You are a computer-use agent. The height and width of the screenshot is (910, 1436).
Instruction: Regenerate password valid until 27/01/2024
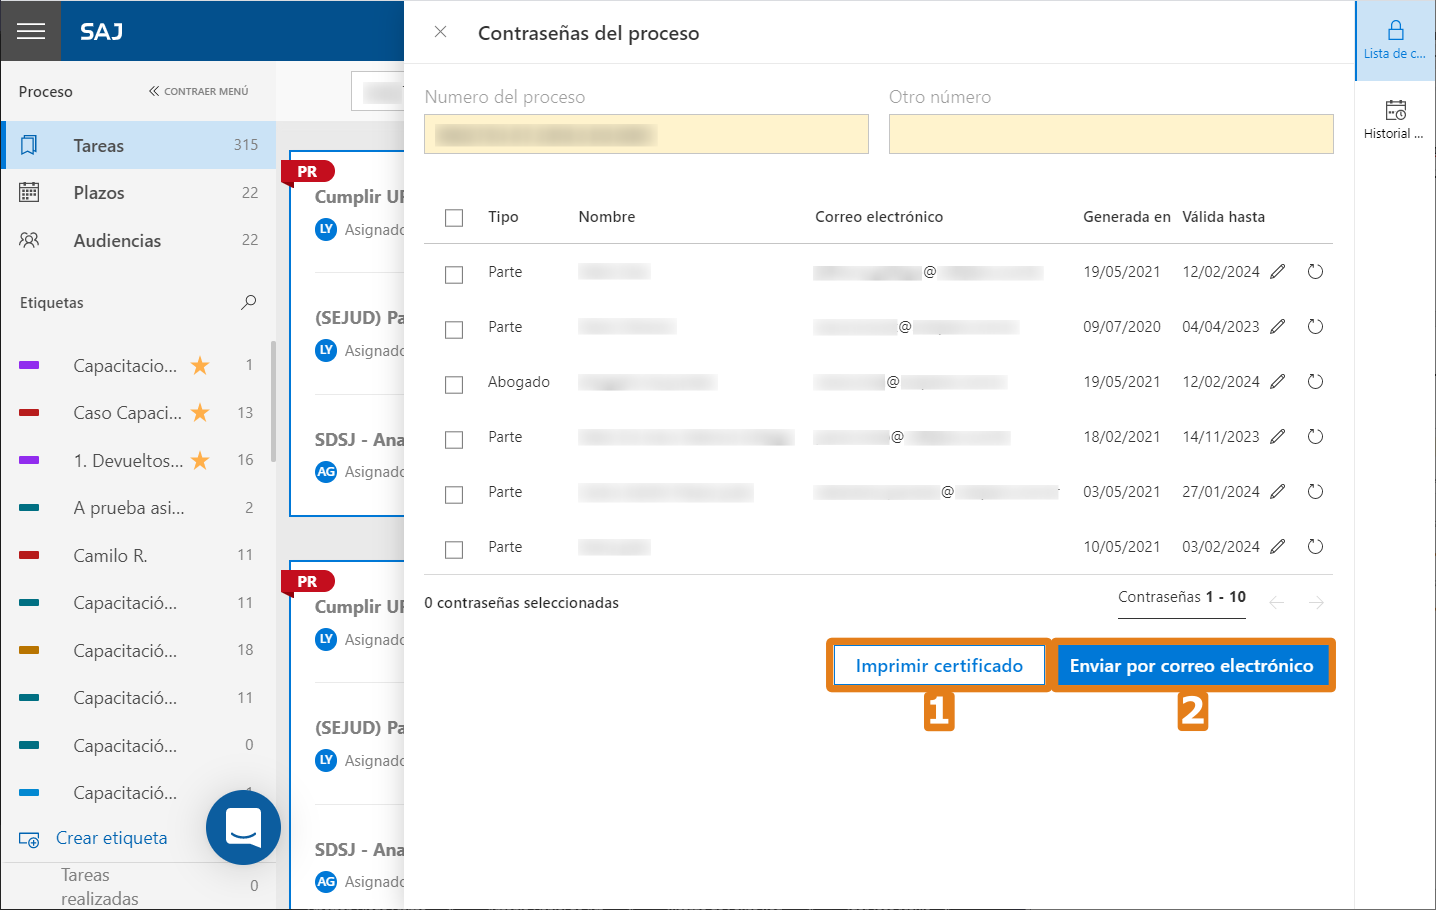(x=1315, y=492)
